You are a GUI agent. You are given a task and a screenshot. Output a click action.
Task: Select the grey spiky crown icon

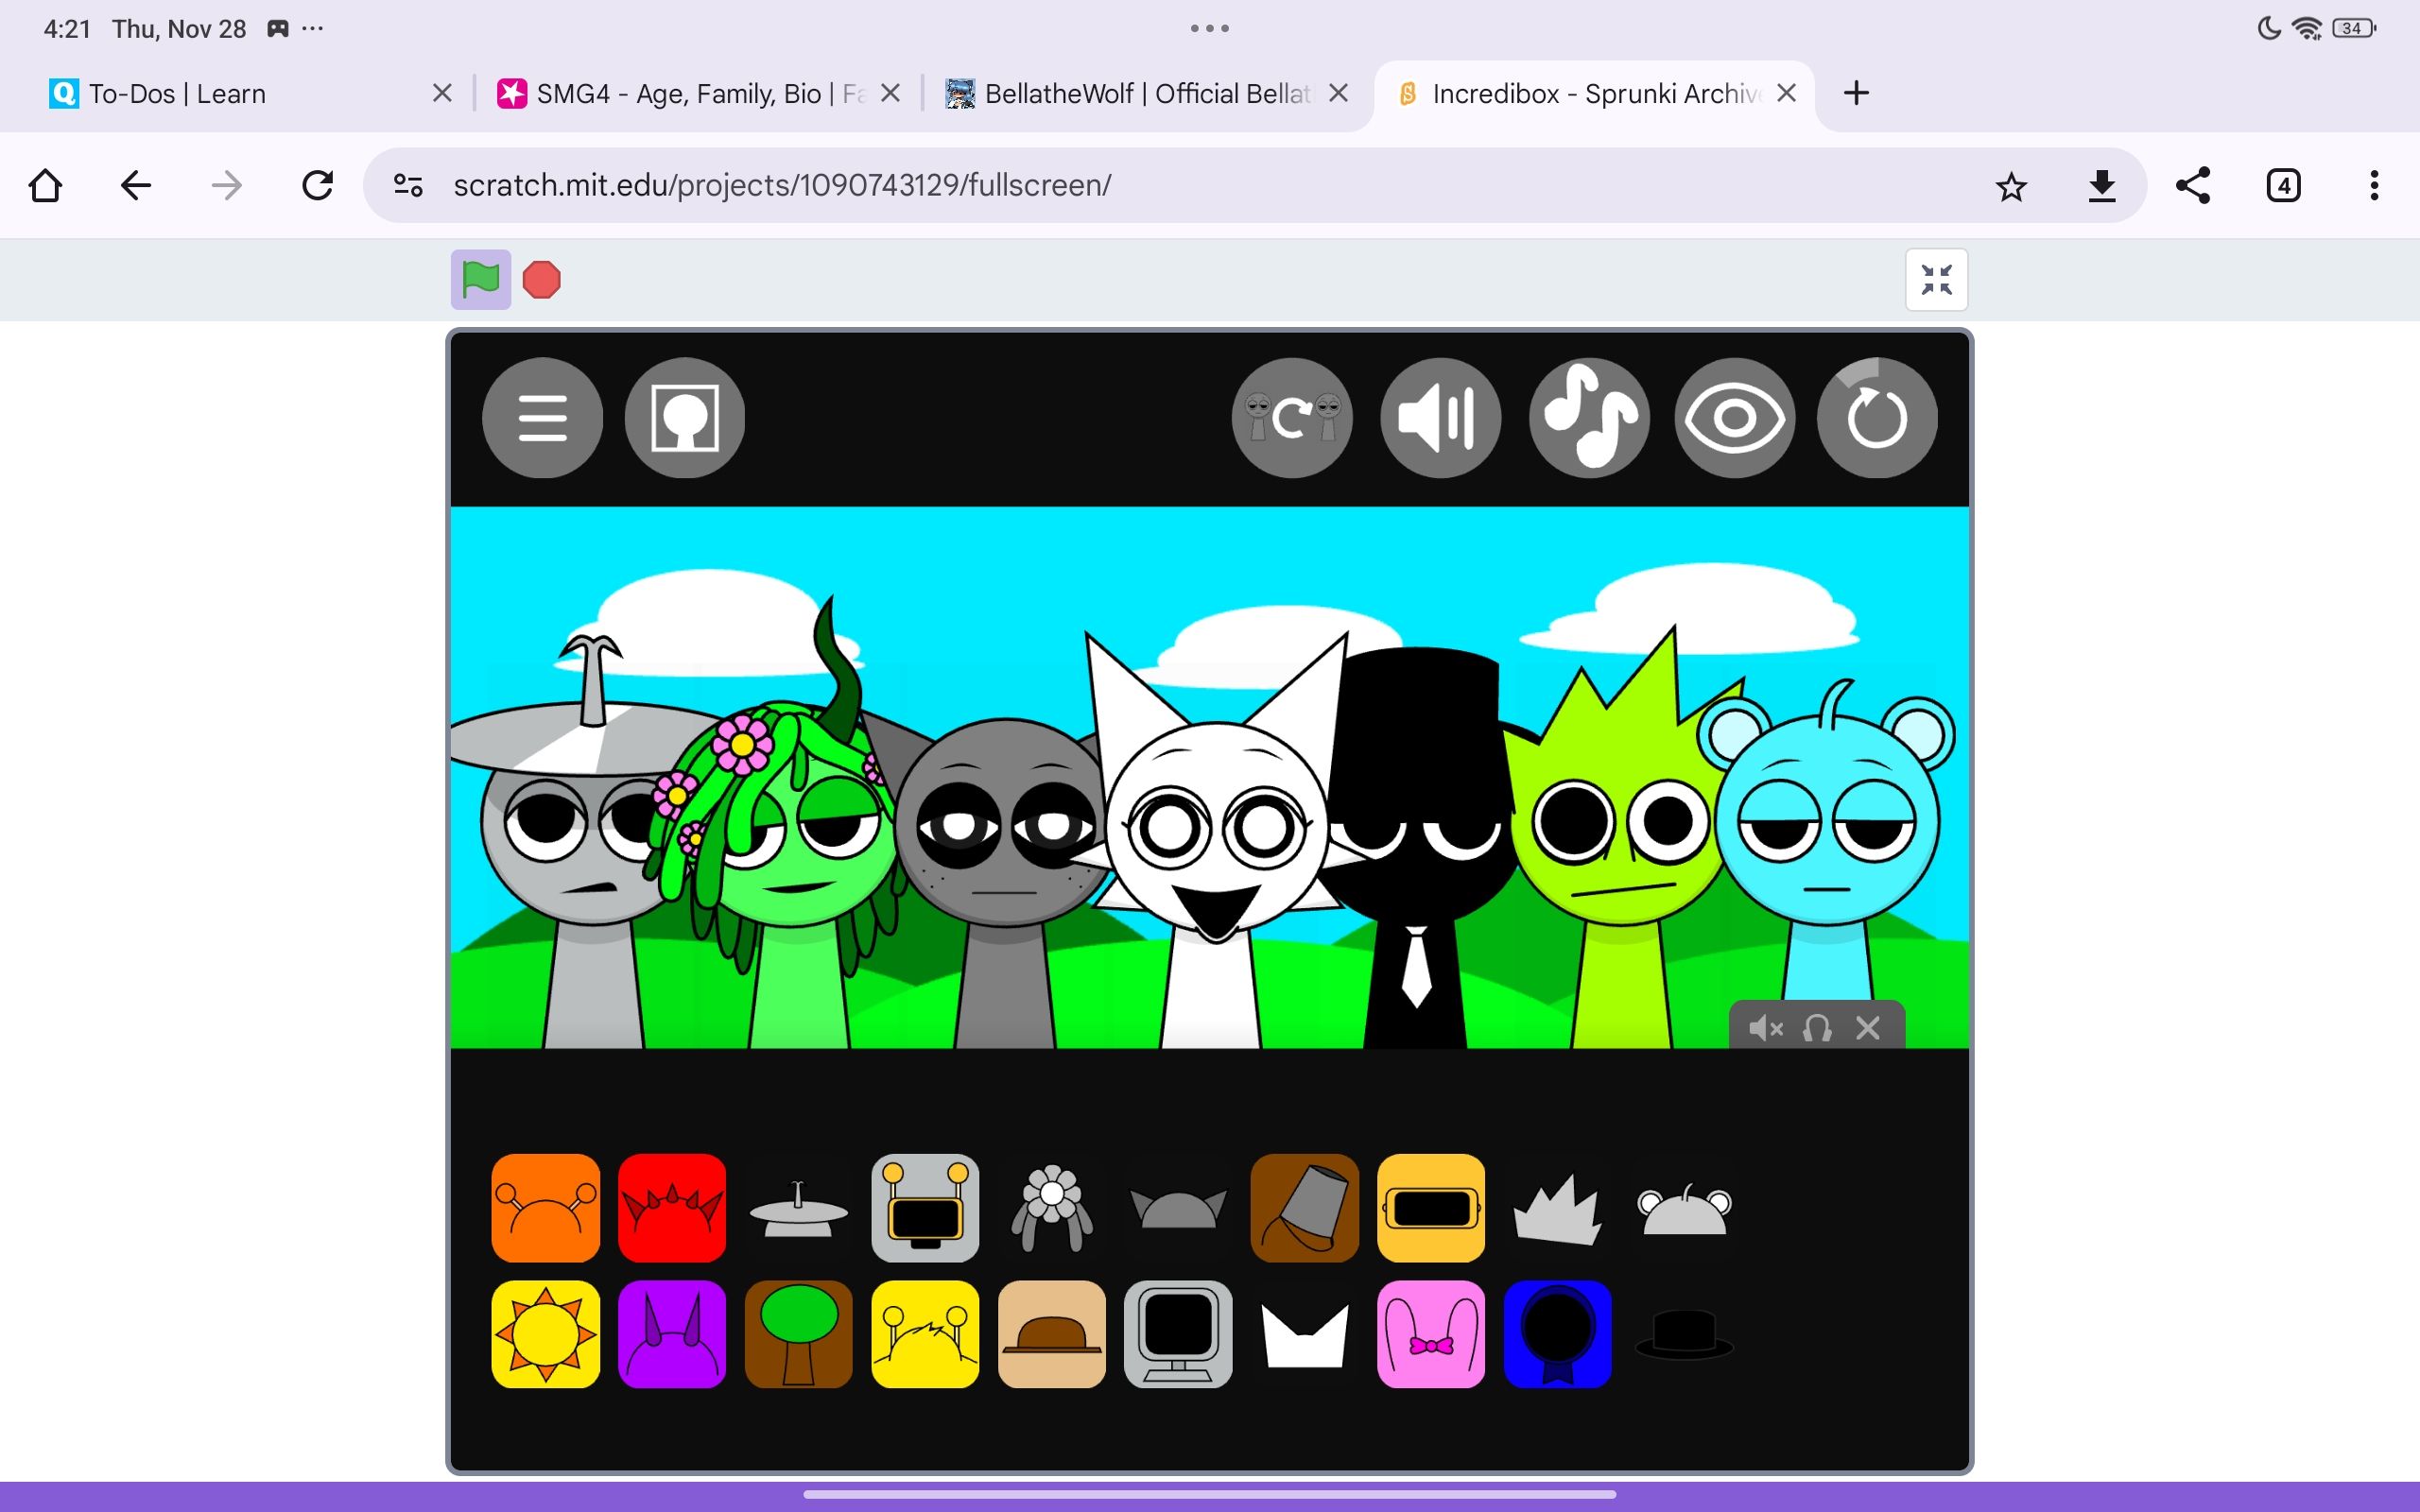[x=1557, y=1210]
